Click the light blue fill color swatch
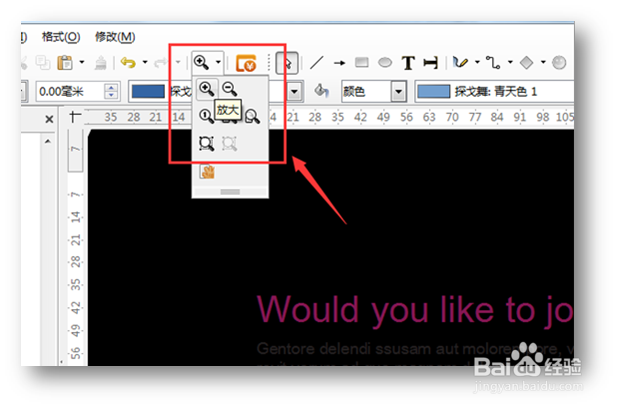Image resolution: width=617 pixels, height=408 pixels. pyautogui.click(x=434, y=92)
